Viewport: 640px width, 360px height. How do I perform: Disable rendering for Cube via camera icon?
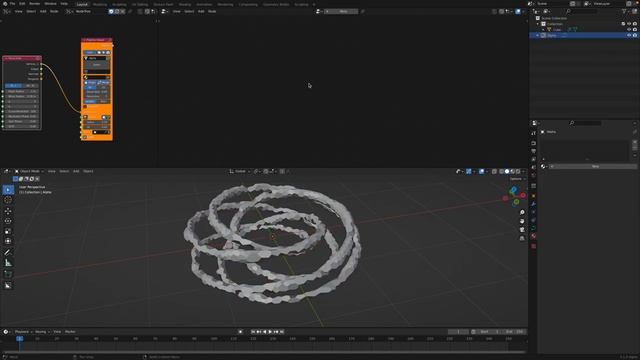[x=635, y=30]
